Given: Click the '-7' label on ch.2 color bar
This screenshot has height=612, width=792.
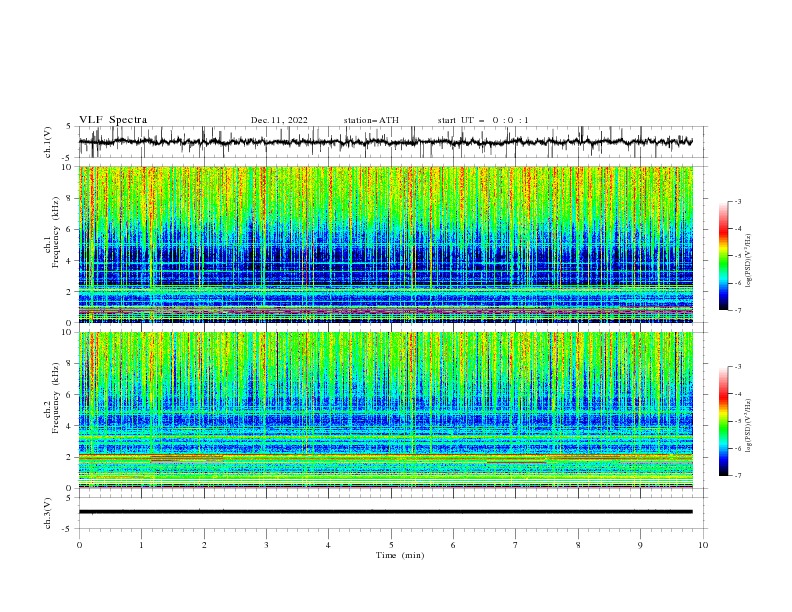Looking at the screenshot, I should pos(737,475).
